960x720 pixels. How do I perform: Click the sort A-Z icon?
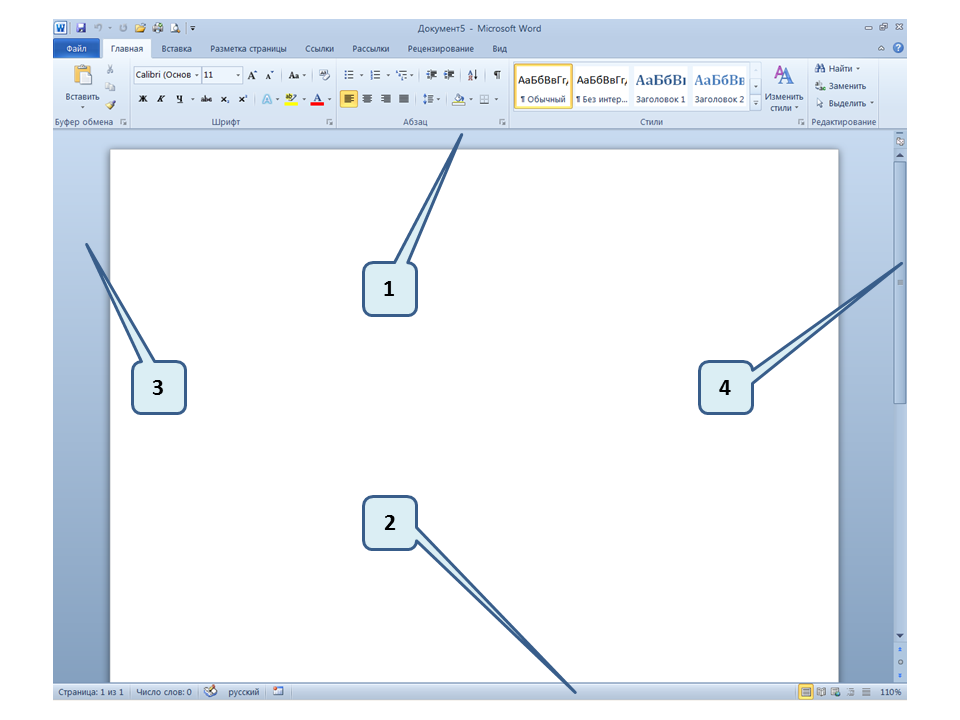[x=473, y=75]
